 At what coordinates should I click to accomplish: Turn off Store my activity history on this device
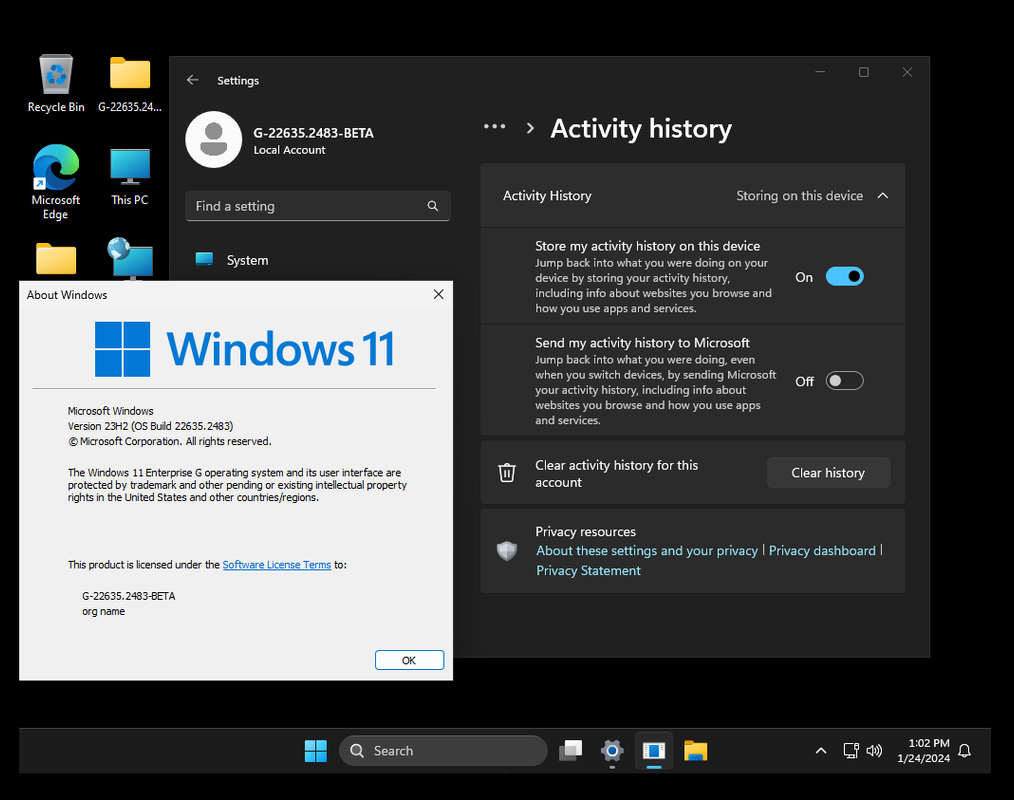pos(845,277)
